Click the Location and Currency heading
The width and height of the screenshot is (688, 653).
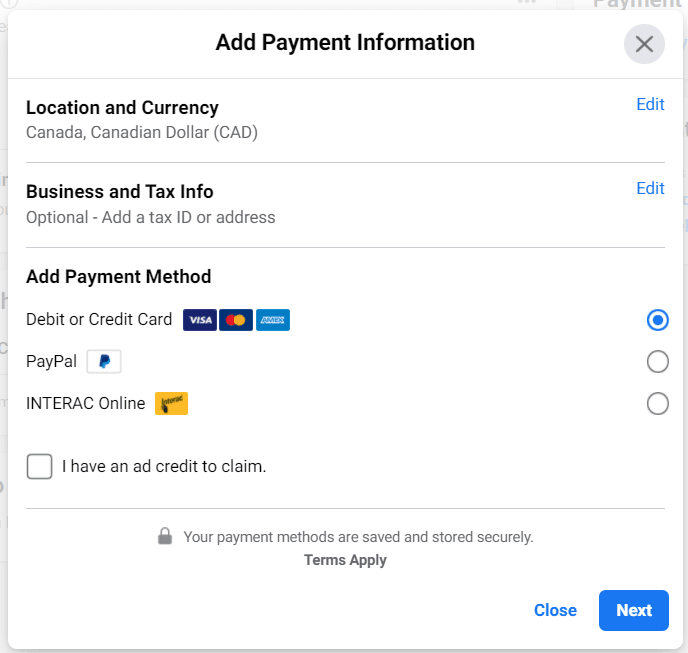[122, 108]
